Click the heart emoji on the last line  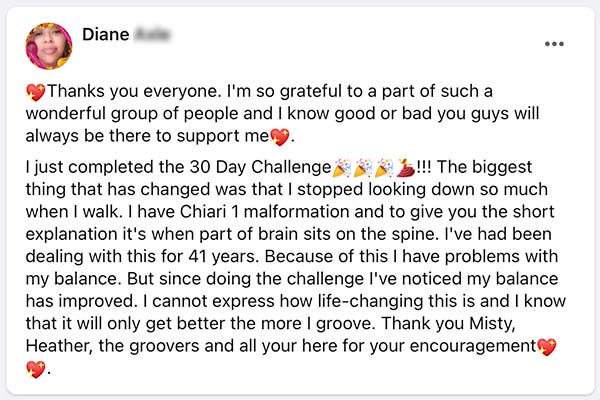36,369
